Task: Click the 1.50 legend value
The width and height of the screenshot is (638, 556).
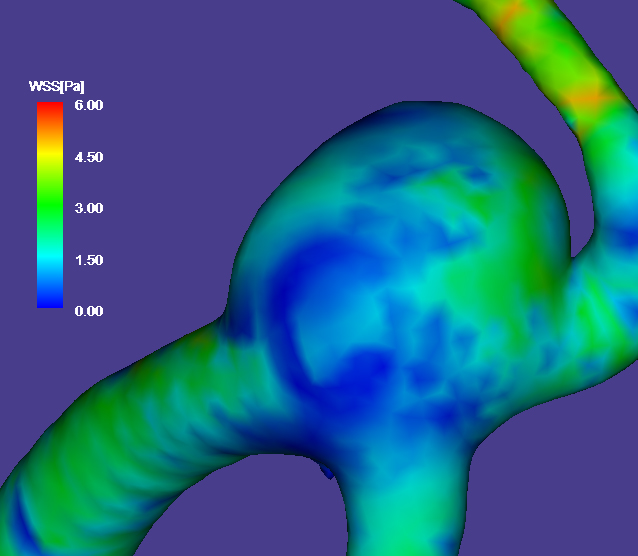Action: [x=89, y=260]
